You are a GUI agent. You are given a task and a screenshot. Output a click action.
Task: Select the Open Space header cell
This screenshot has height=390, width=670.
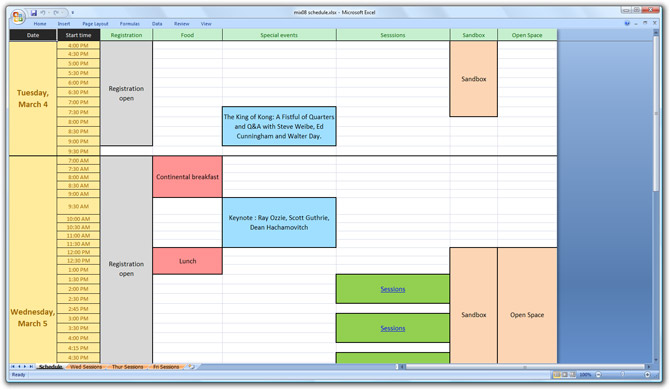click(527, 35)
